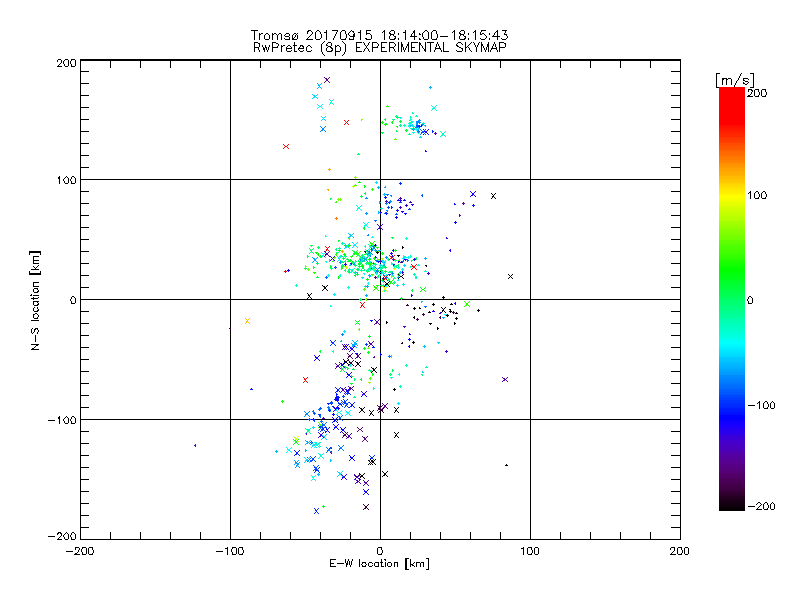Screen dimensions: 800x600
Task: Click the isolated purple dot near -125 km west
Action: [195, 445]
